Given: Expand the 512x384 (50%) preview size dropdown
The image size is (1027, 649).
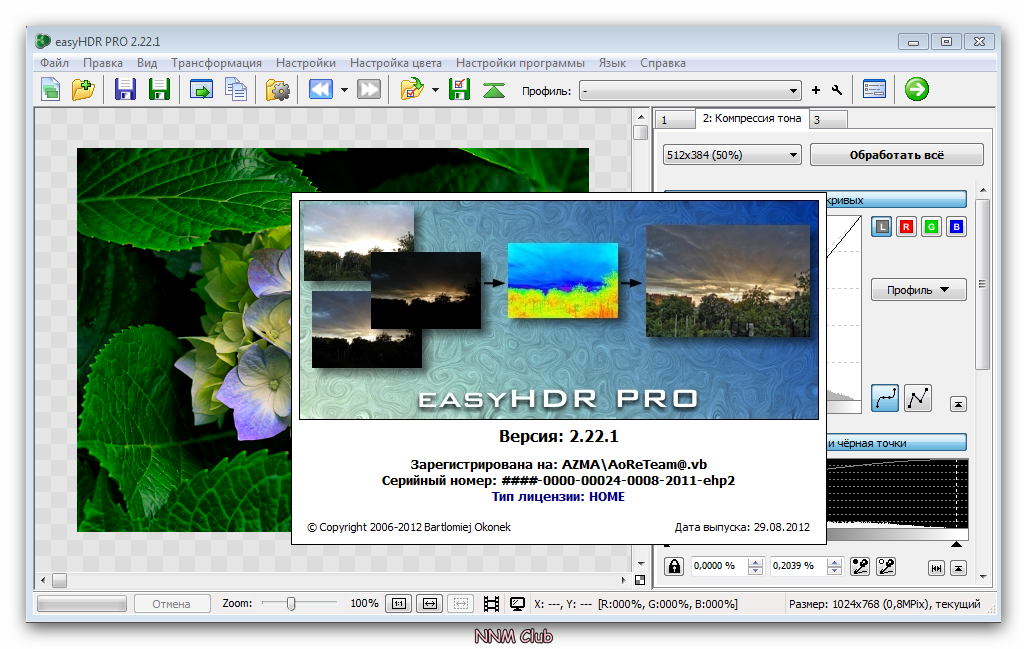Looking at the screenshot, I should (732, 155).
